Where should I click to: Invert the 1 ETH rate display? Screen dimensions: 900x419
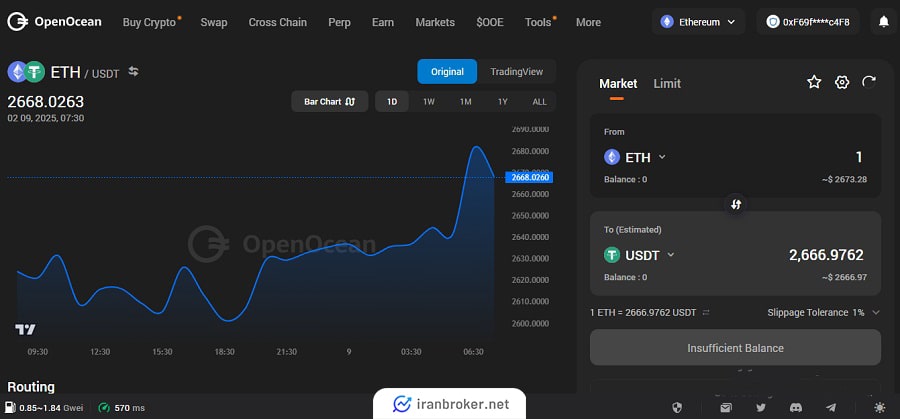point(706,313)
